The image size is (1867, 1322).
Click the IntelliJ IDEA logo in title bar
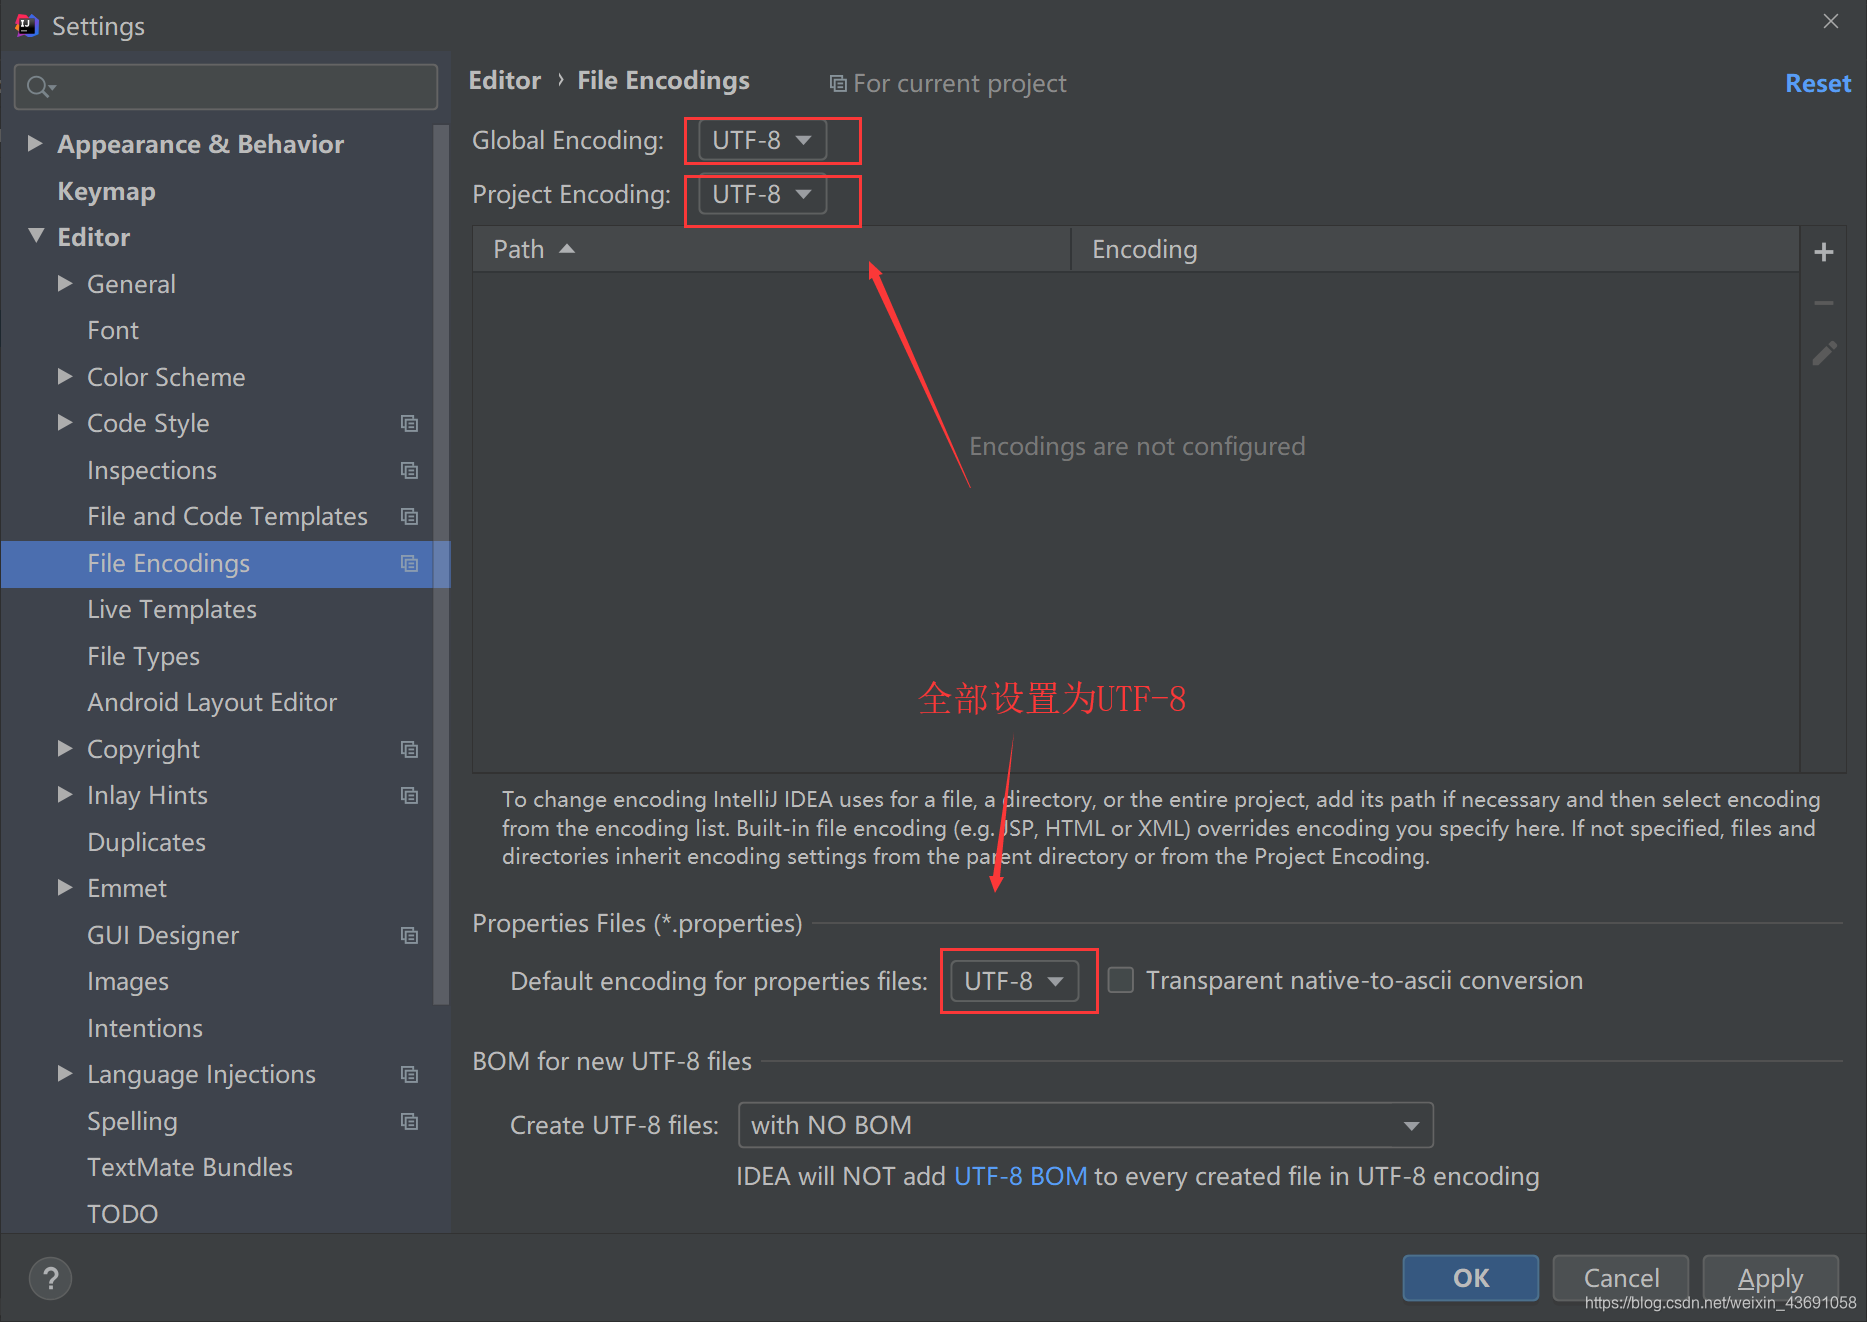point(27,25)
